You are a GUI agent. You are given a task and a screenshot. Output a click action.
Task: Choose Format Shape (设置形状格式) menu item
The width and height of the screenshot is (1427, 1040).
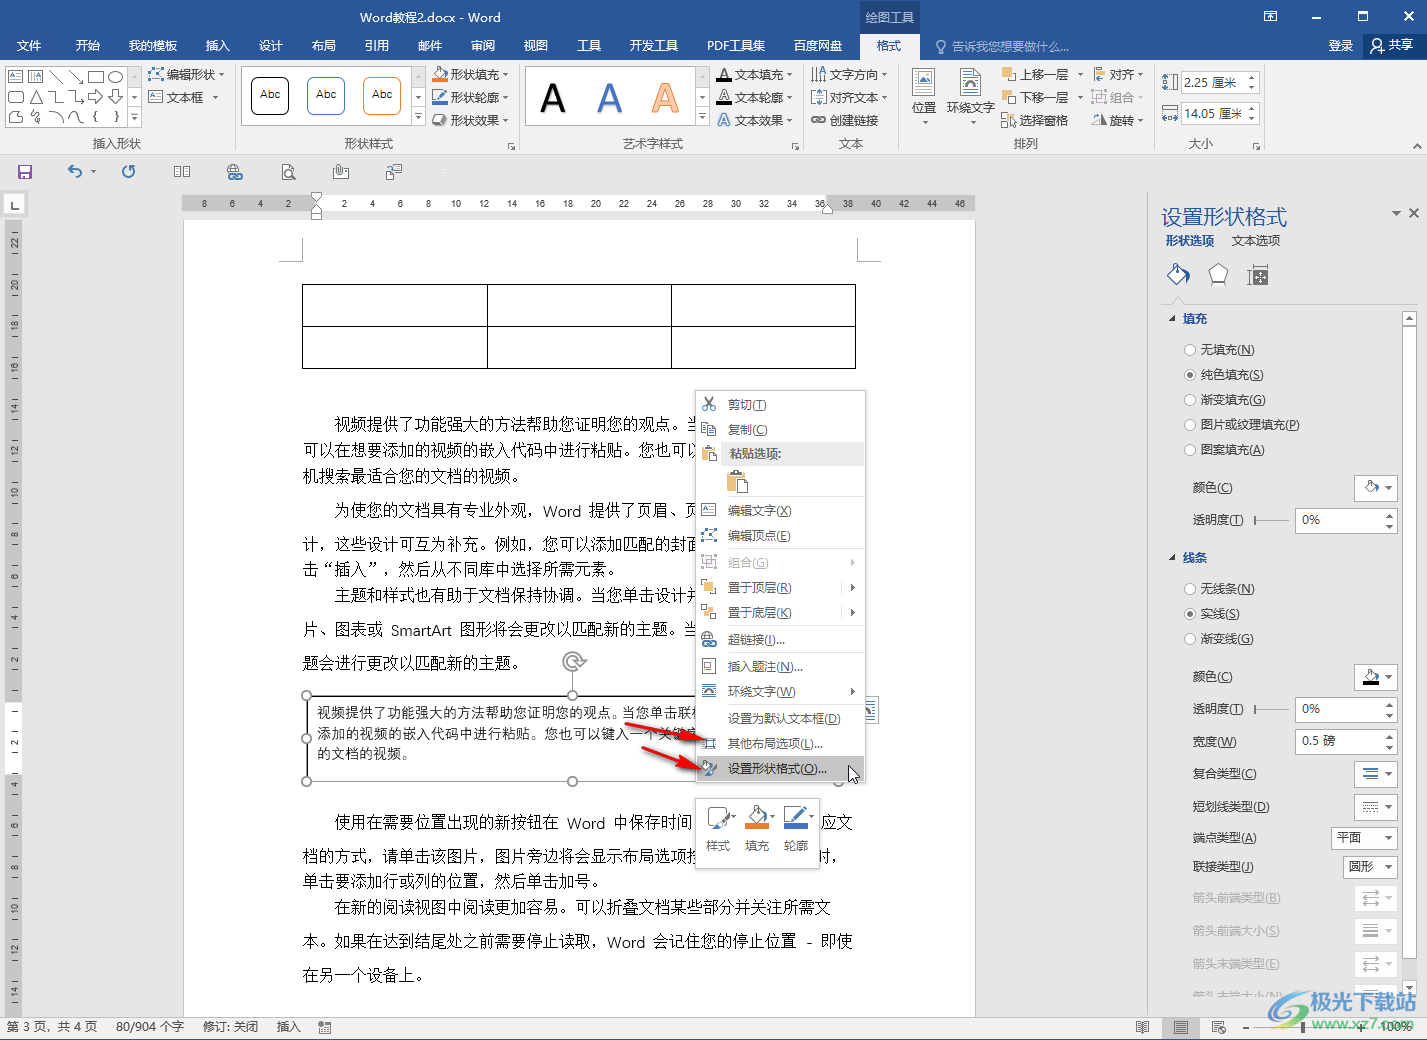781,769
